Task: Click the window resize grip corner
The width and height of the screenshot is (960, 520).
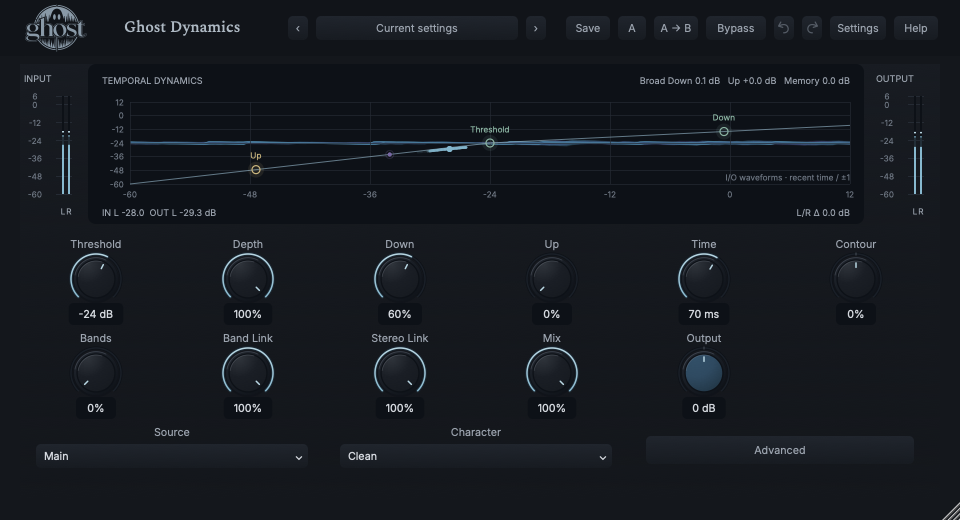Action: tap(951, 511)
